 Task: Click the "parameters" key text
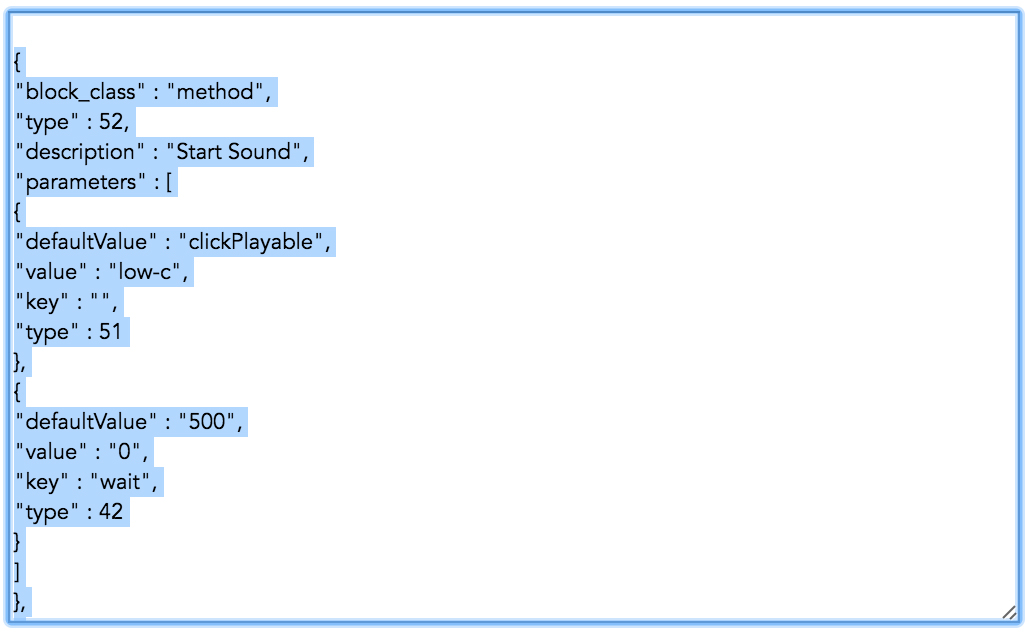74,182
